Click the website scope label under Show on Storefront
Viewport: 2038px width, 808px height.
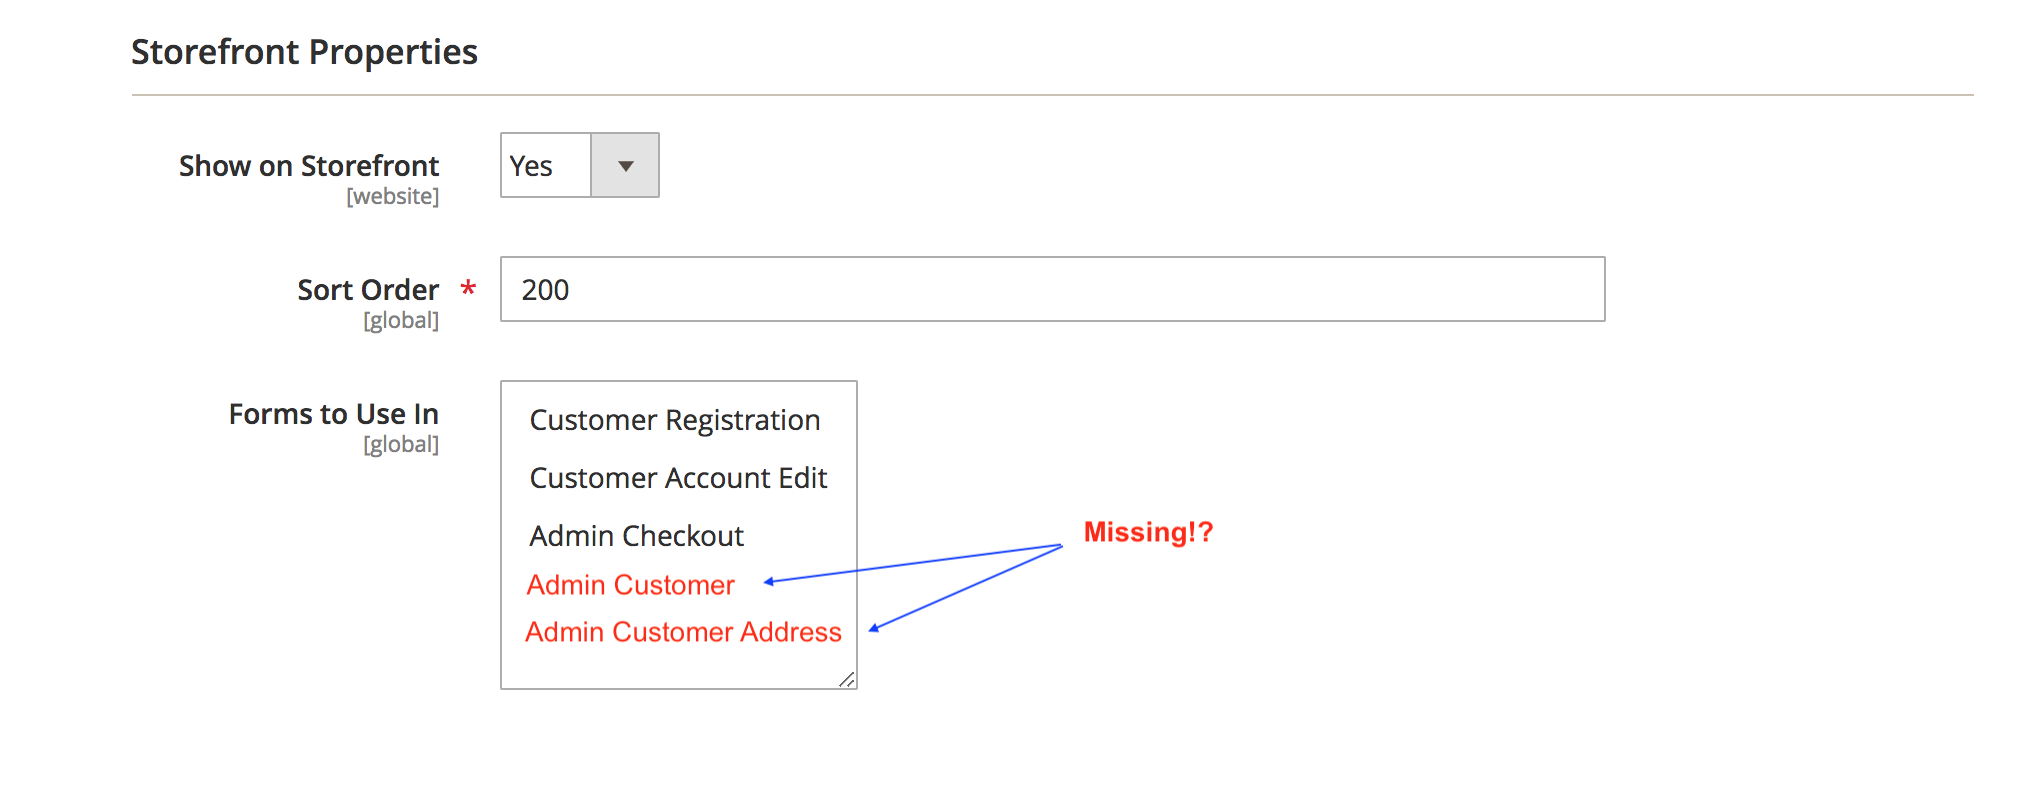click(393, 196)
